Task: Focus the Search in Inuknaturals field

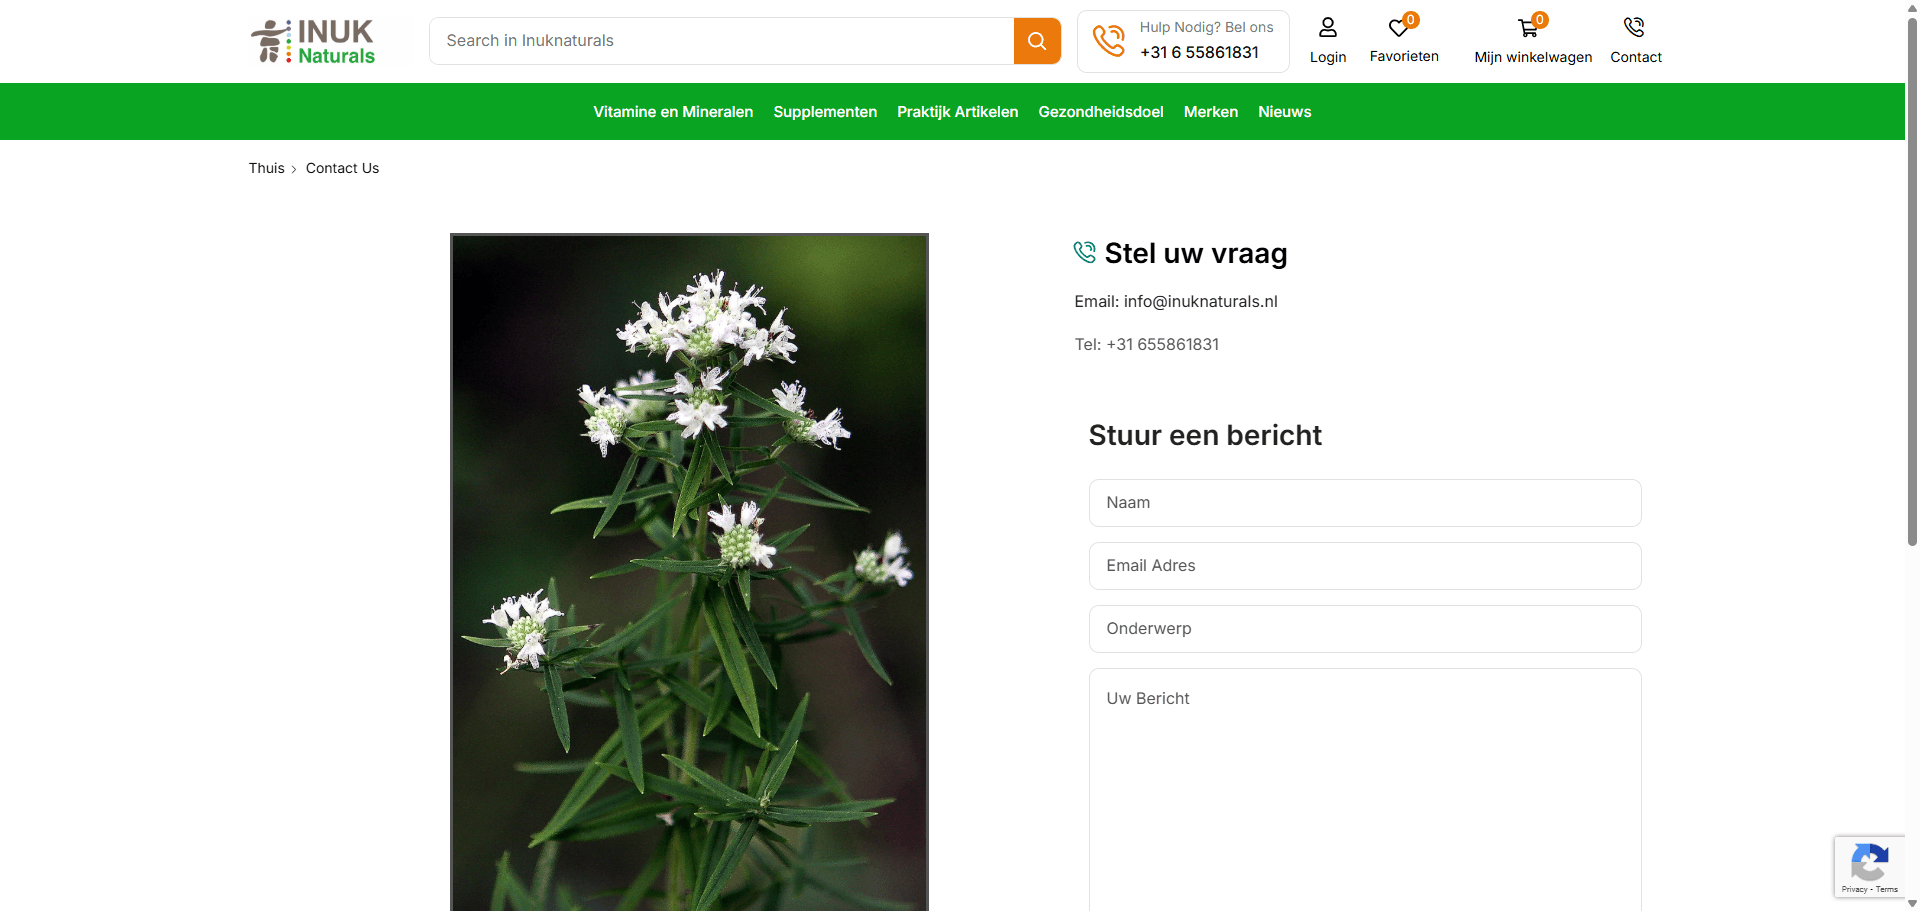Action: pyautogui.click(x=720, y=41)
